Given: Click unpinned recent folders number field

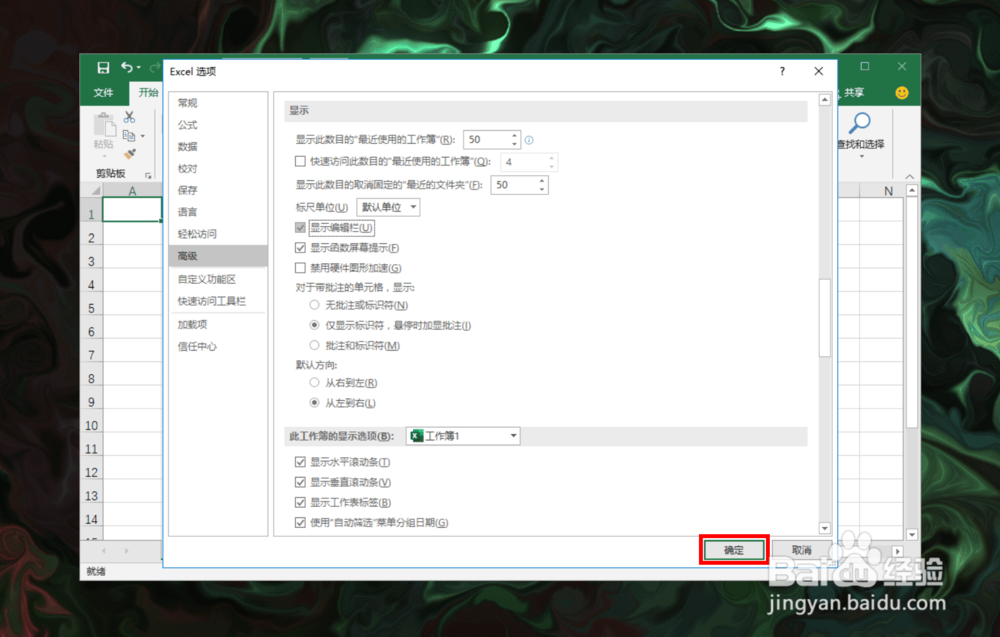Looking at the screenshot, I should point(514,185).
